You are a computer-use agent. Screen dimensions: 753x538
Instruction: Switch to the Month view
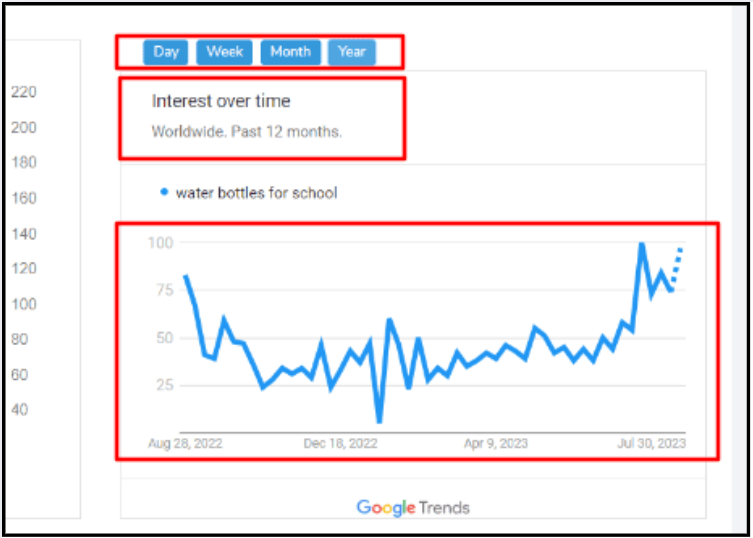pyautogui.click(x=290, y=52)
